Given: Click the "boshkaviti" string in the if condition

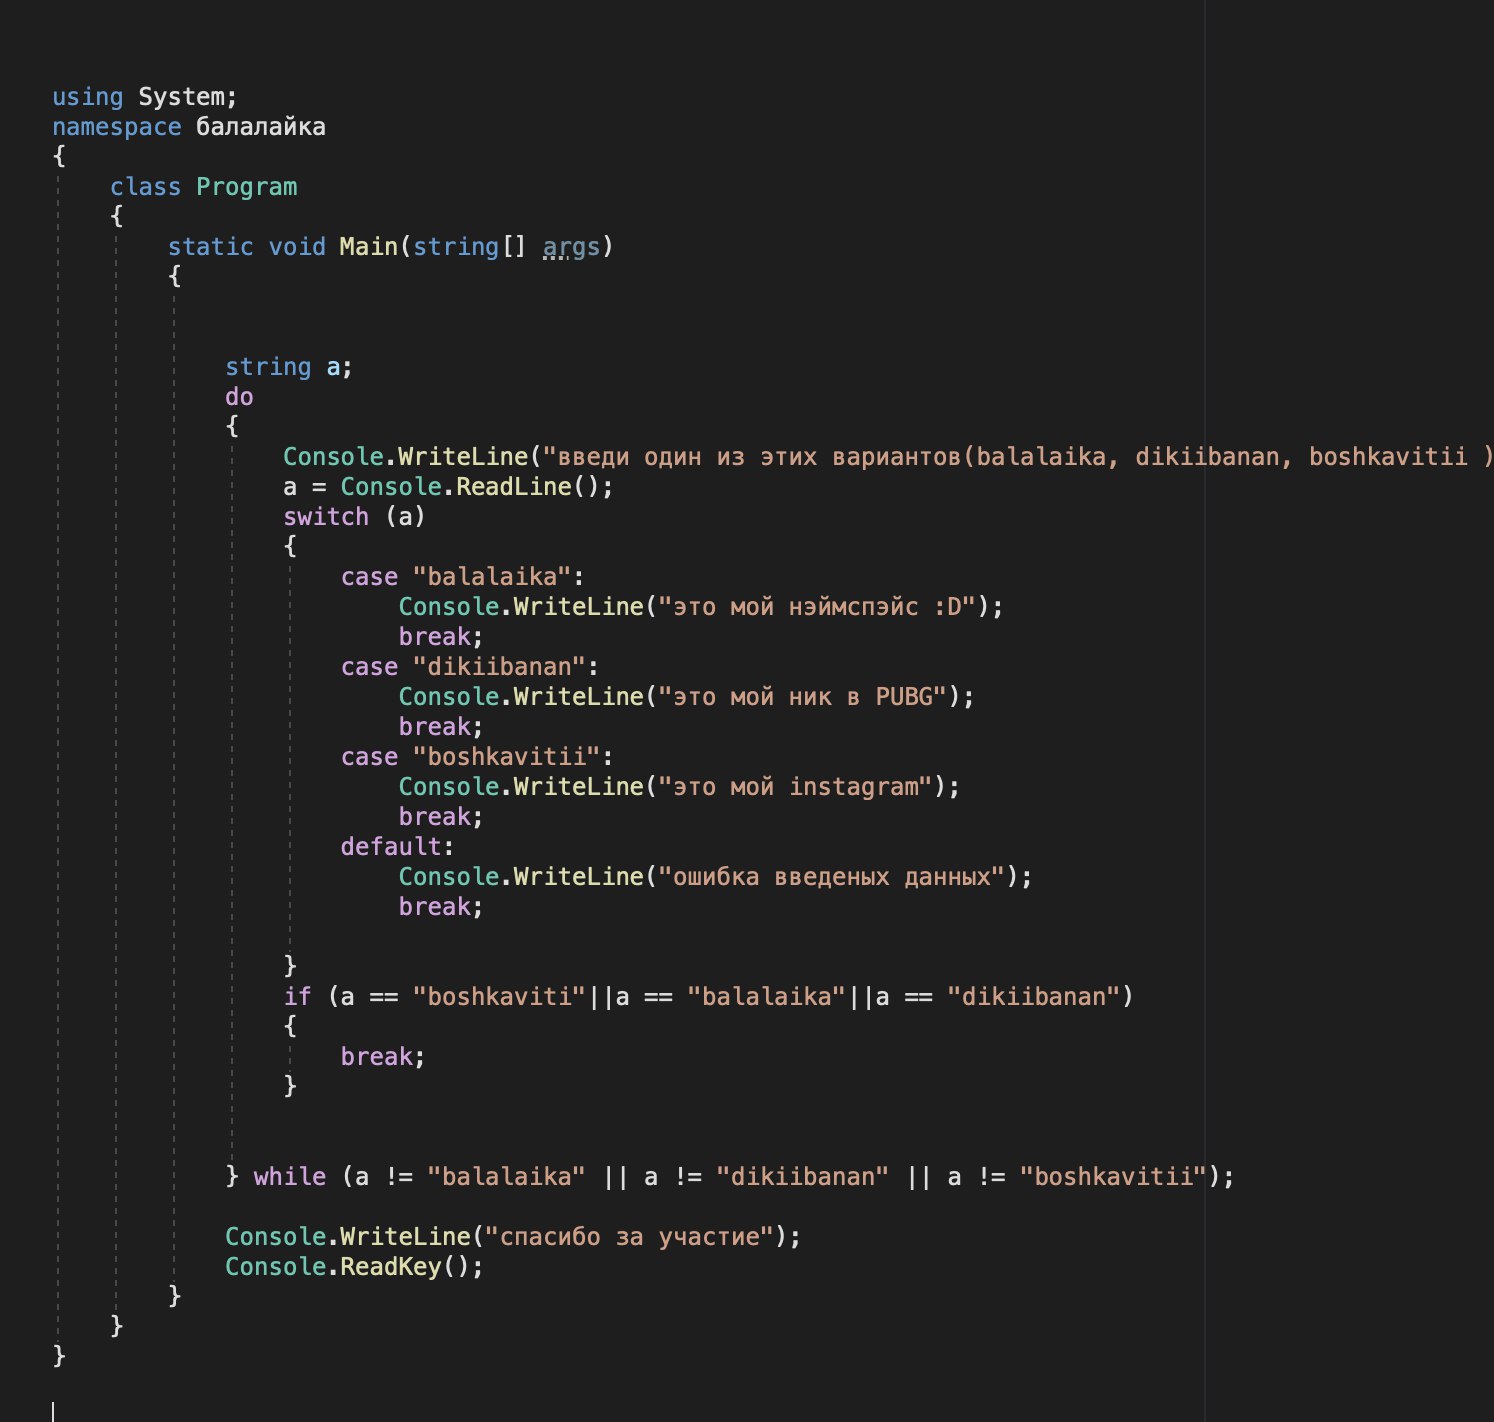Looking at the screenshot, I should point(499,997).
